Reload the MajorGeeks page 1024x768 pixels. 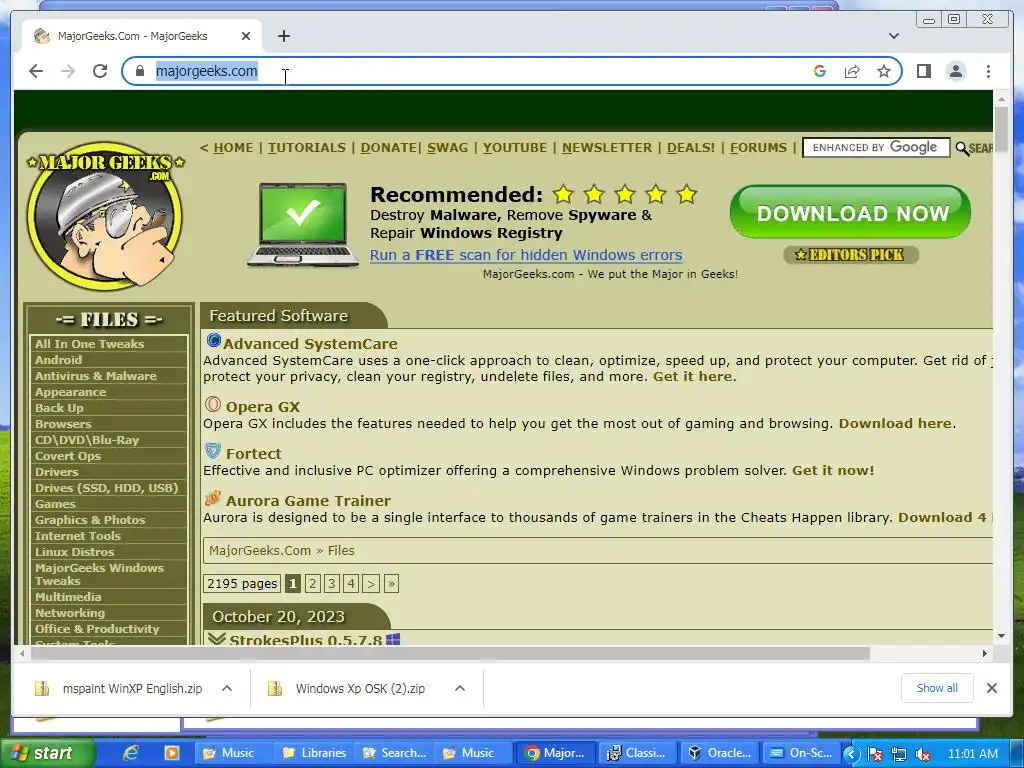tap(100, 71)
